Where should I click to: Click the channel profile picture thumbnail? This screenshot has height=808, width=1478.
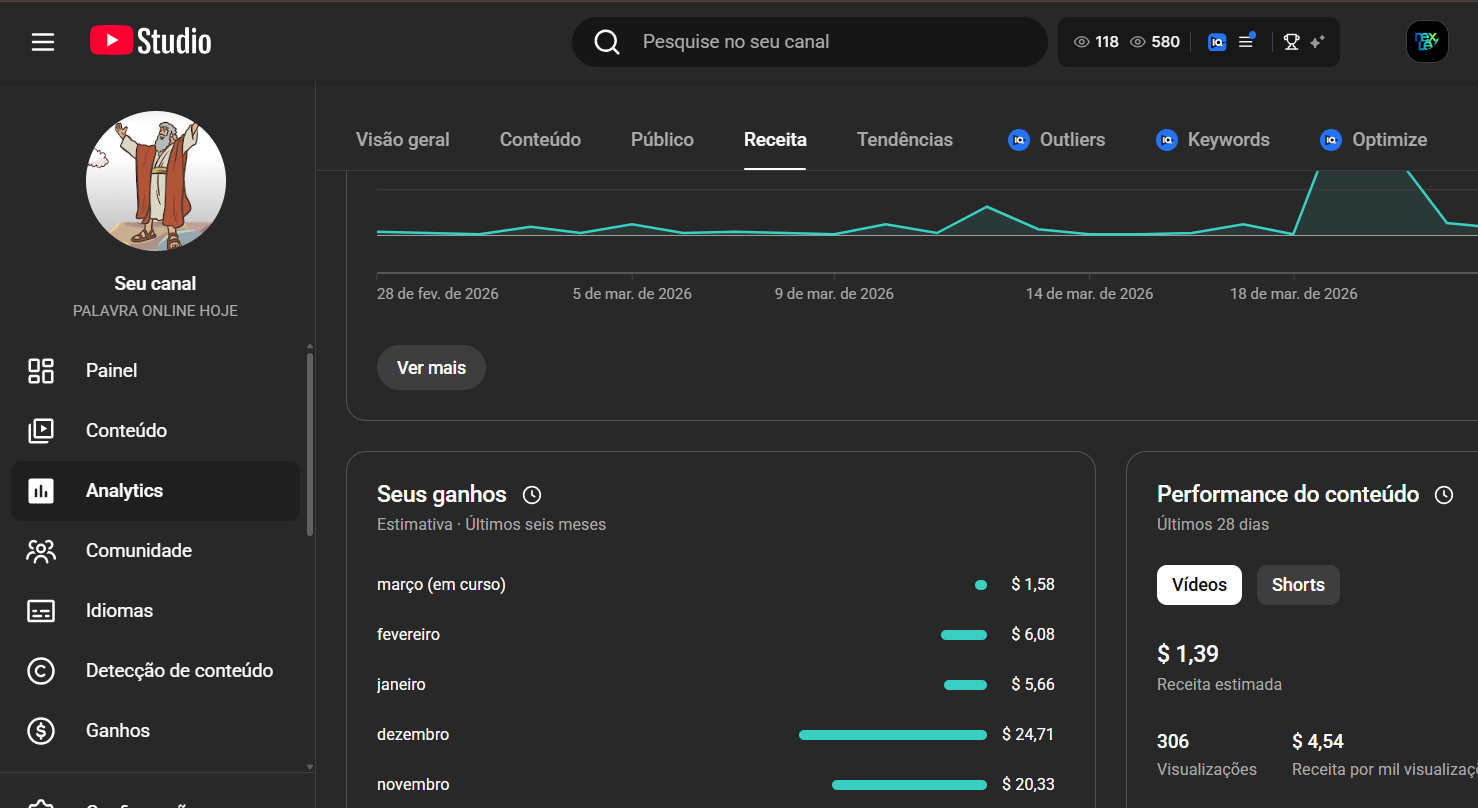156,181
